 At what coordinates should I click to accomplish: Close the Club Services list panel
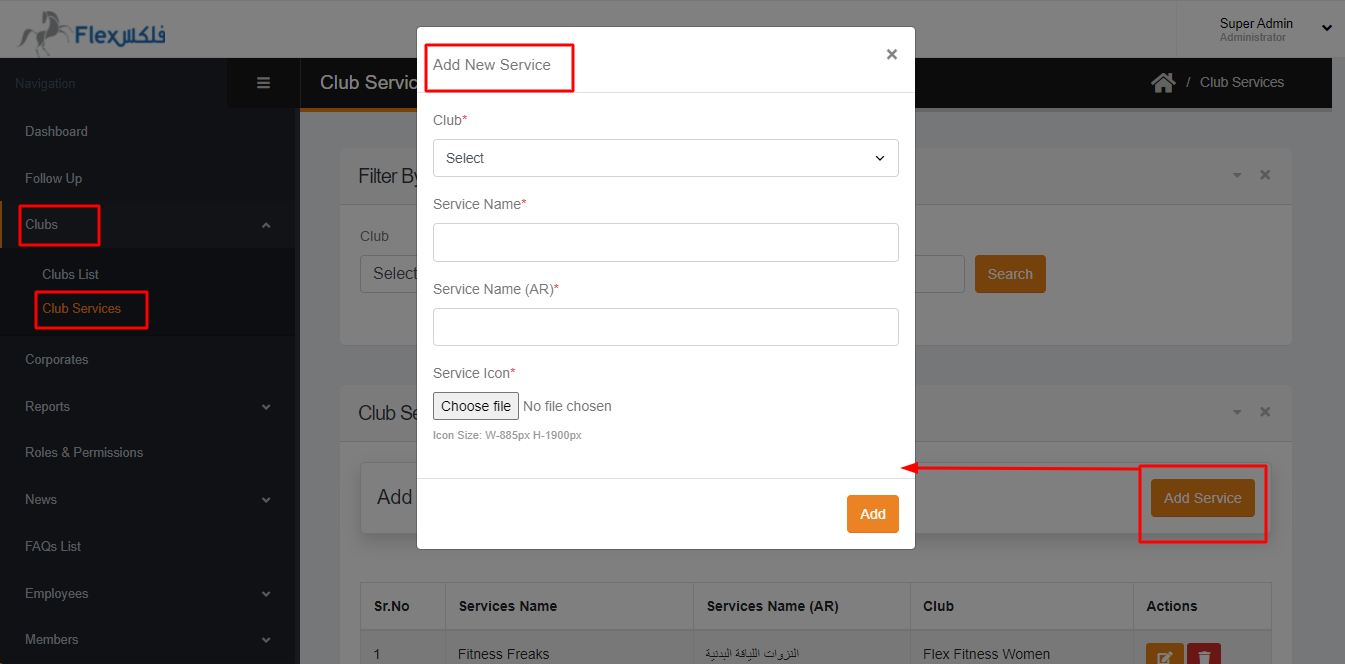[x=1265, y=412]
